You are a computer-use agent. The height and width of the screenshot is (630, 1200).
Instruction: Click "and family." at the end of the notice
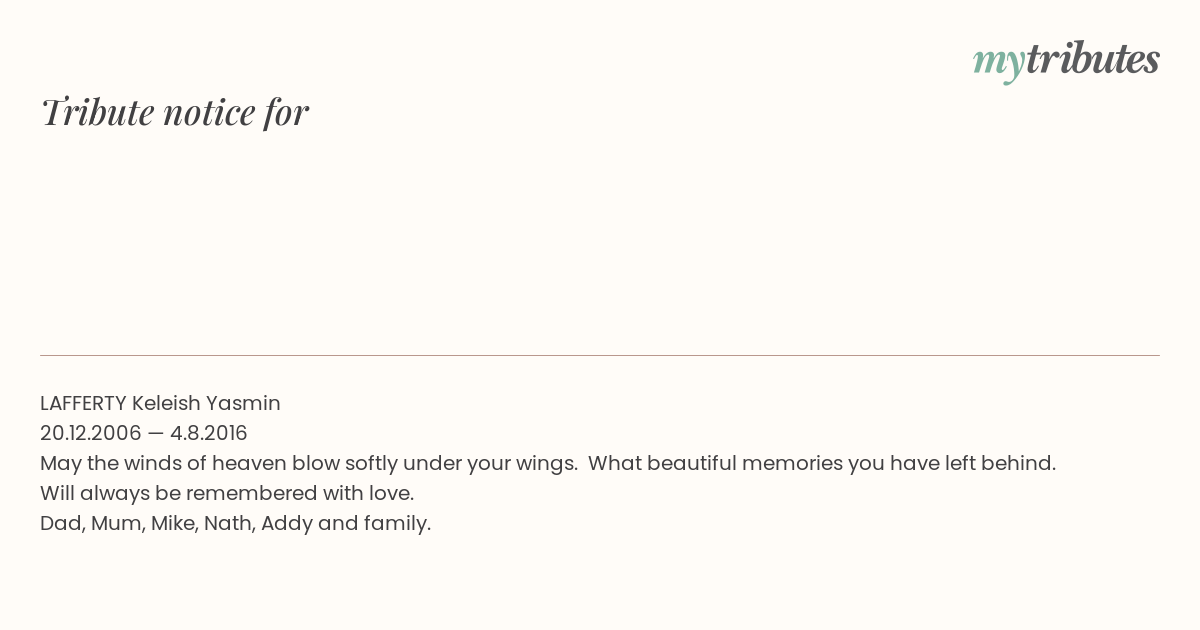point(374,524)
